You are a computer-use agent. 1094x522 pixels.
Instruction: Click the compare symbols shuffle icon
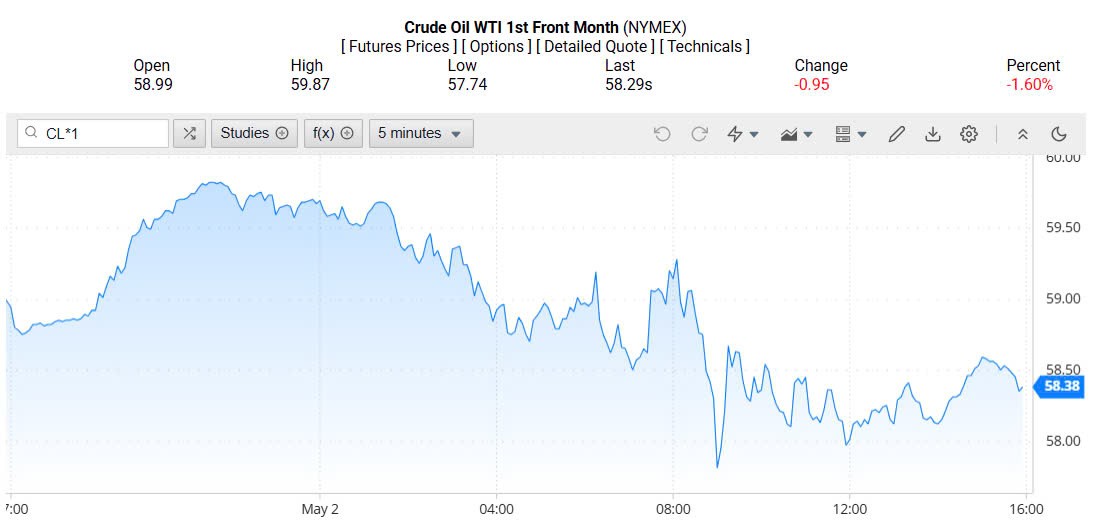pos(189,133)
